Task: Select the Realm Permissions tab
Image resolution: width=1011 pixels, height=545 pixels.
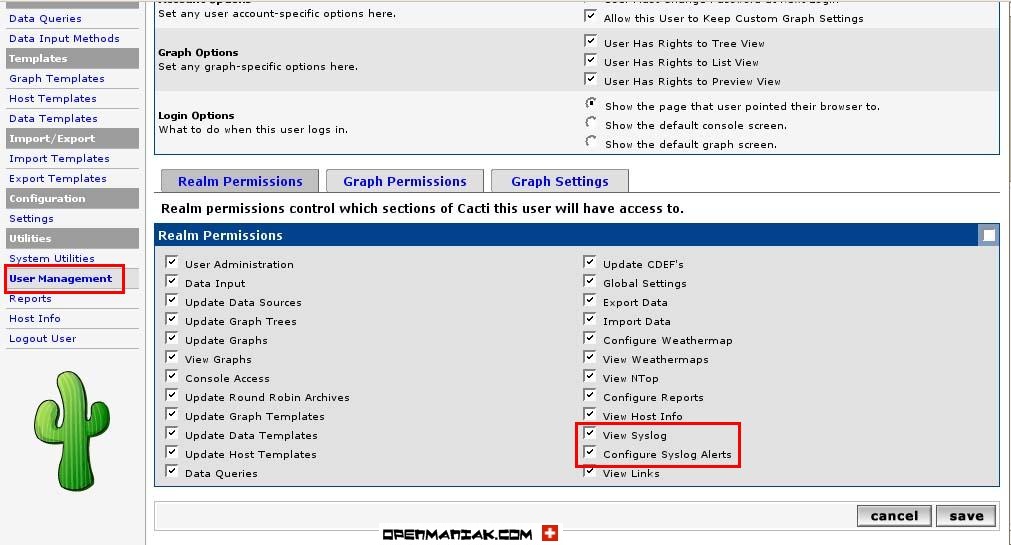Action: pos(240,181)
